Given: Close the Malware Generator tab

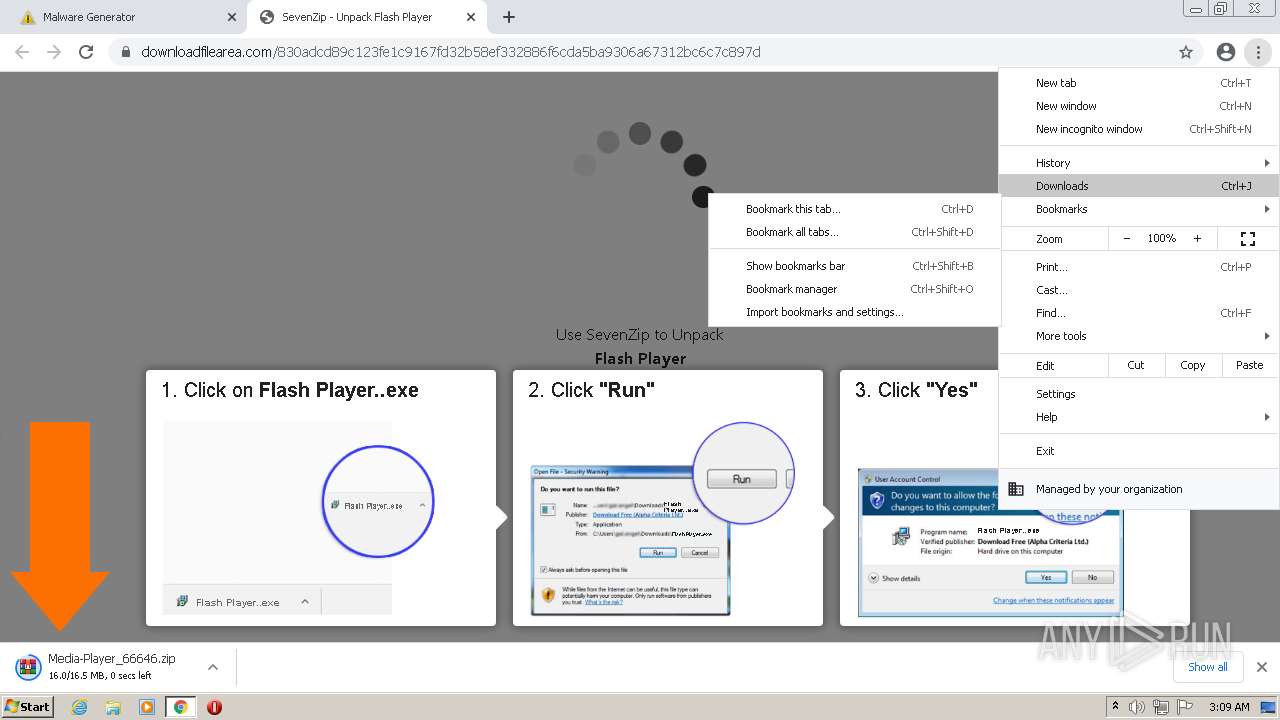Looking at the screenshot, I should (x=231, y=17).
